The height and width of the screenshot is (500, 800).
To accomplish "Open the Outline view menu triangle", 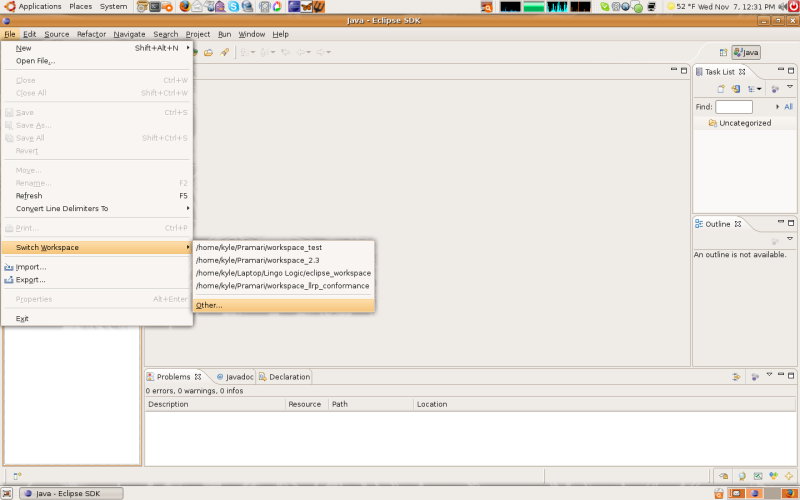I will (790, 239).
